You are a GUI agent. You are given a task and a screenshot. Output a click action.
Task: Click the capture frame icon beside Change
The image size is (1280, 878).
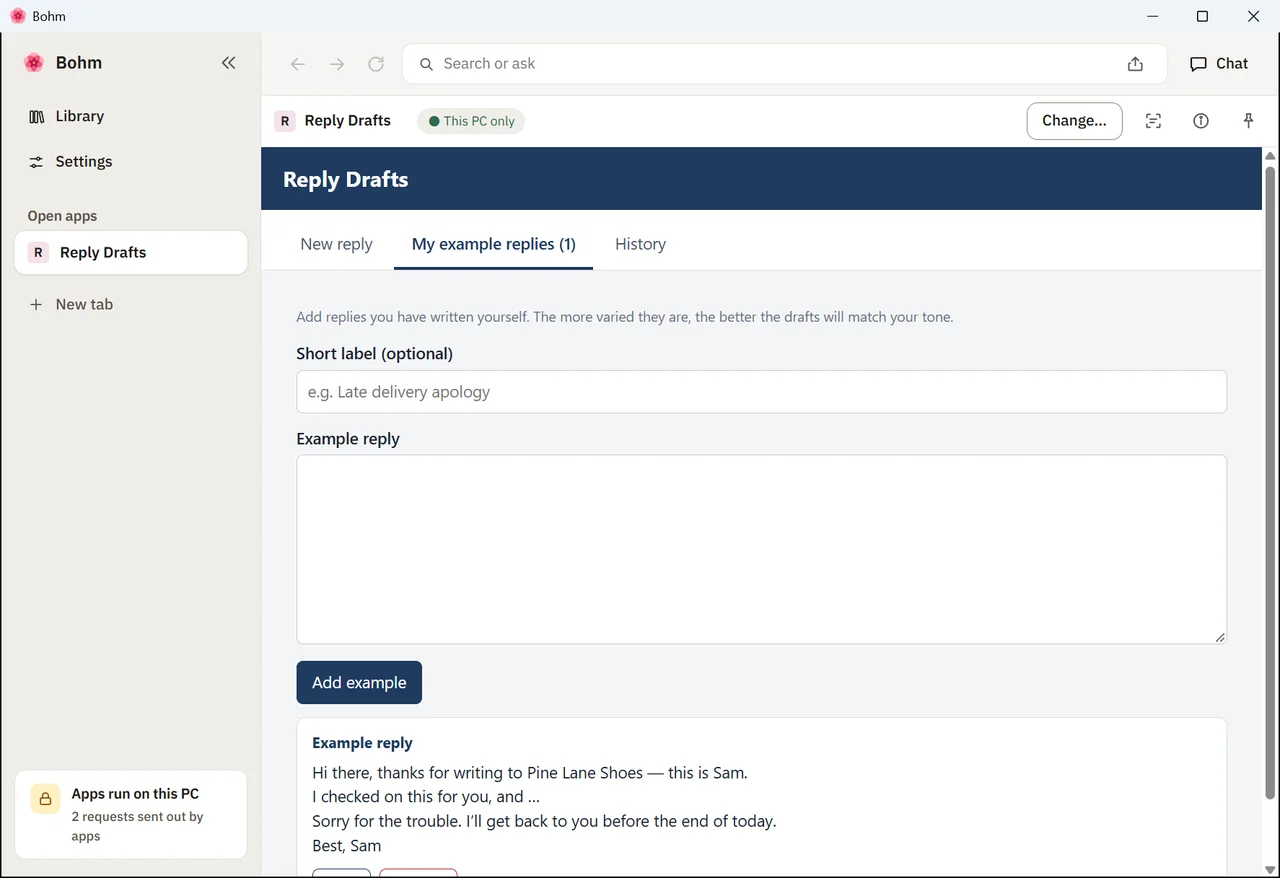(x=1153, y=121)
